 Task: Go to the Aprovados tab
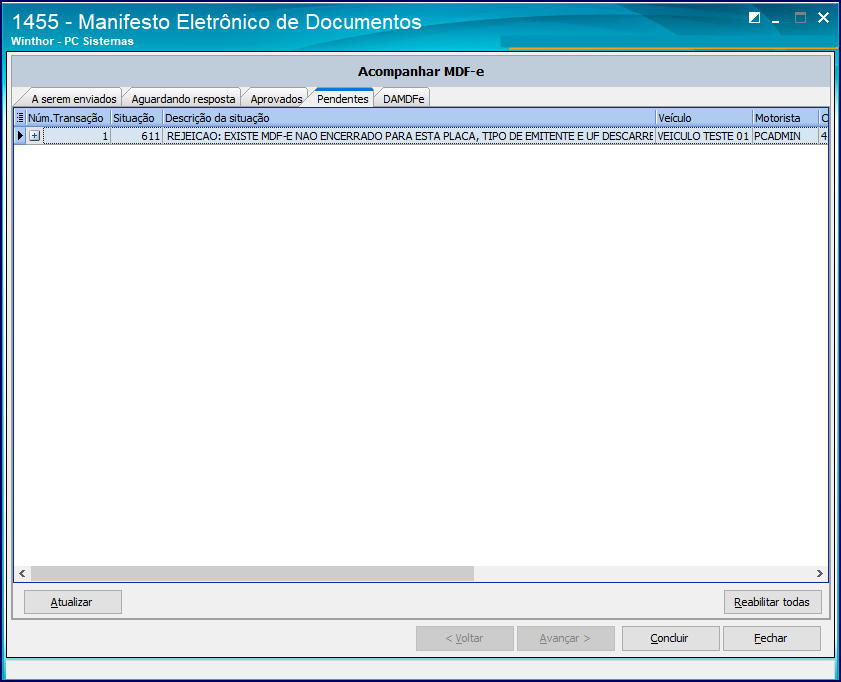coord(276,99)
